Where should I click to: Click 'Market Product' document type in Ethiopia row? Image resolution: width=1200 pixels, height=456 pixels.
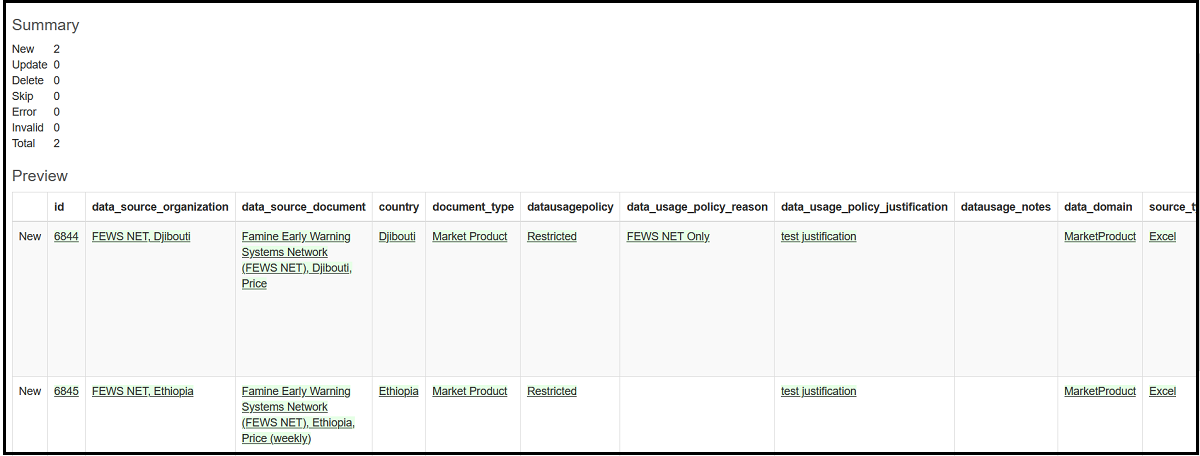(469, 392)
